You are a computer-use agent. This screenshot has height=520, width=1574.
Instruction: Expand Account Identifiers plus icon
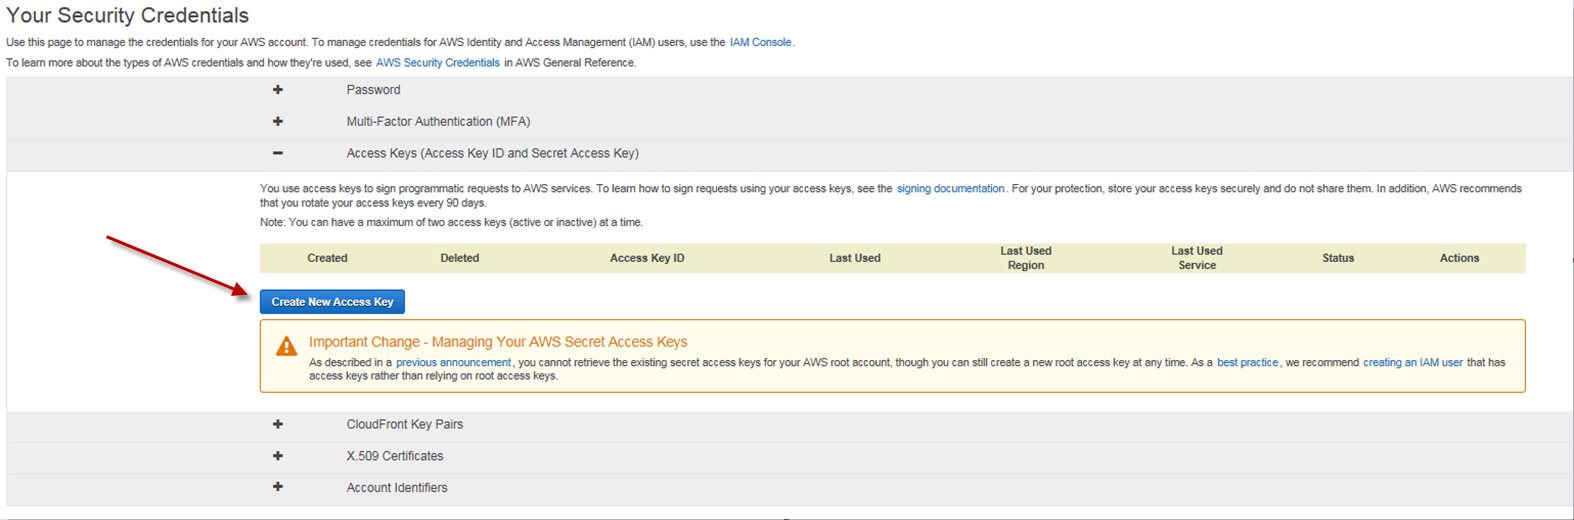(x=278, y=487)
